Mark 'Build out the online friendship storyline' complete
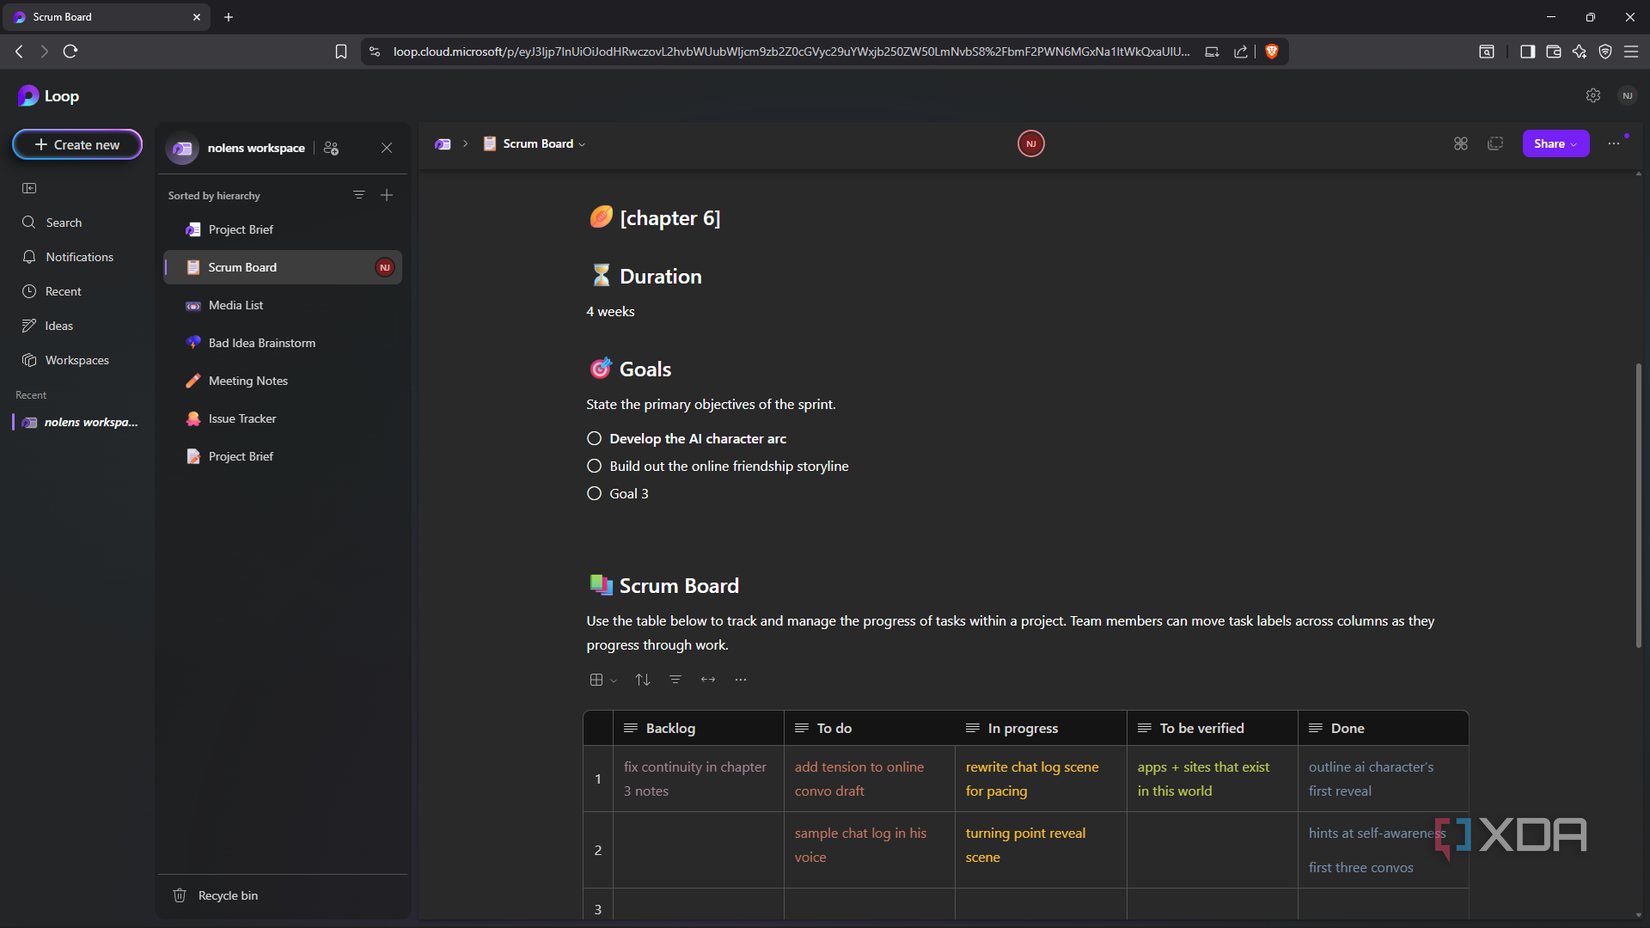The width and height of the screenshot is (1650, 928). (594, 466)
